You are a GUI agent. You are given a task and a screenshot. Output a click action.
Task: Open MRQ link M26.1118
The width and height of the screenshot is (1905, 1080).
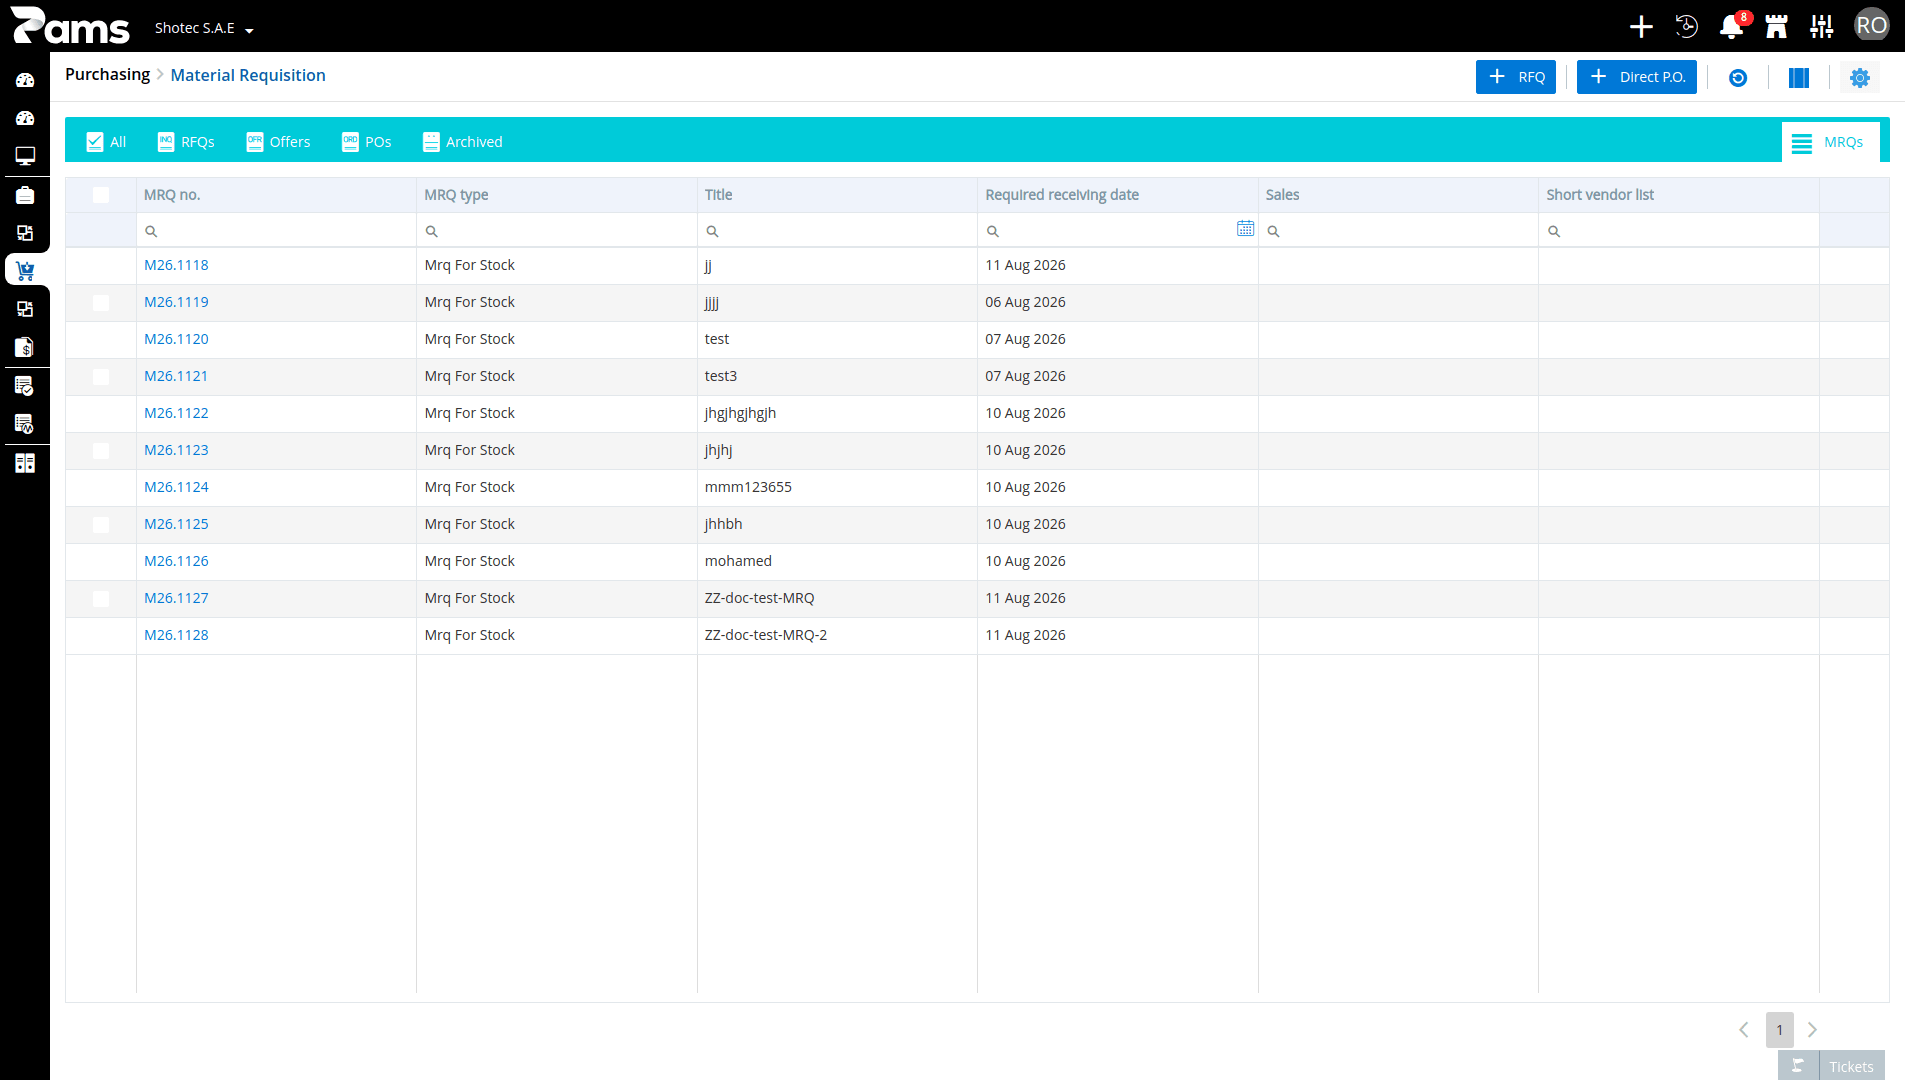[176, 265]
